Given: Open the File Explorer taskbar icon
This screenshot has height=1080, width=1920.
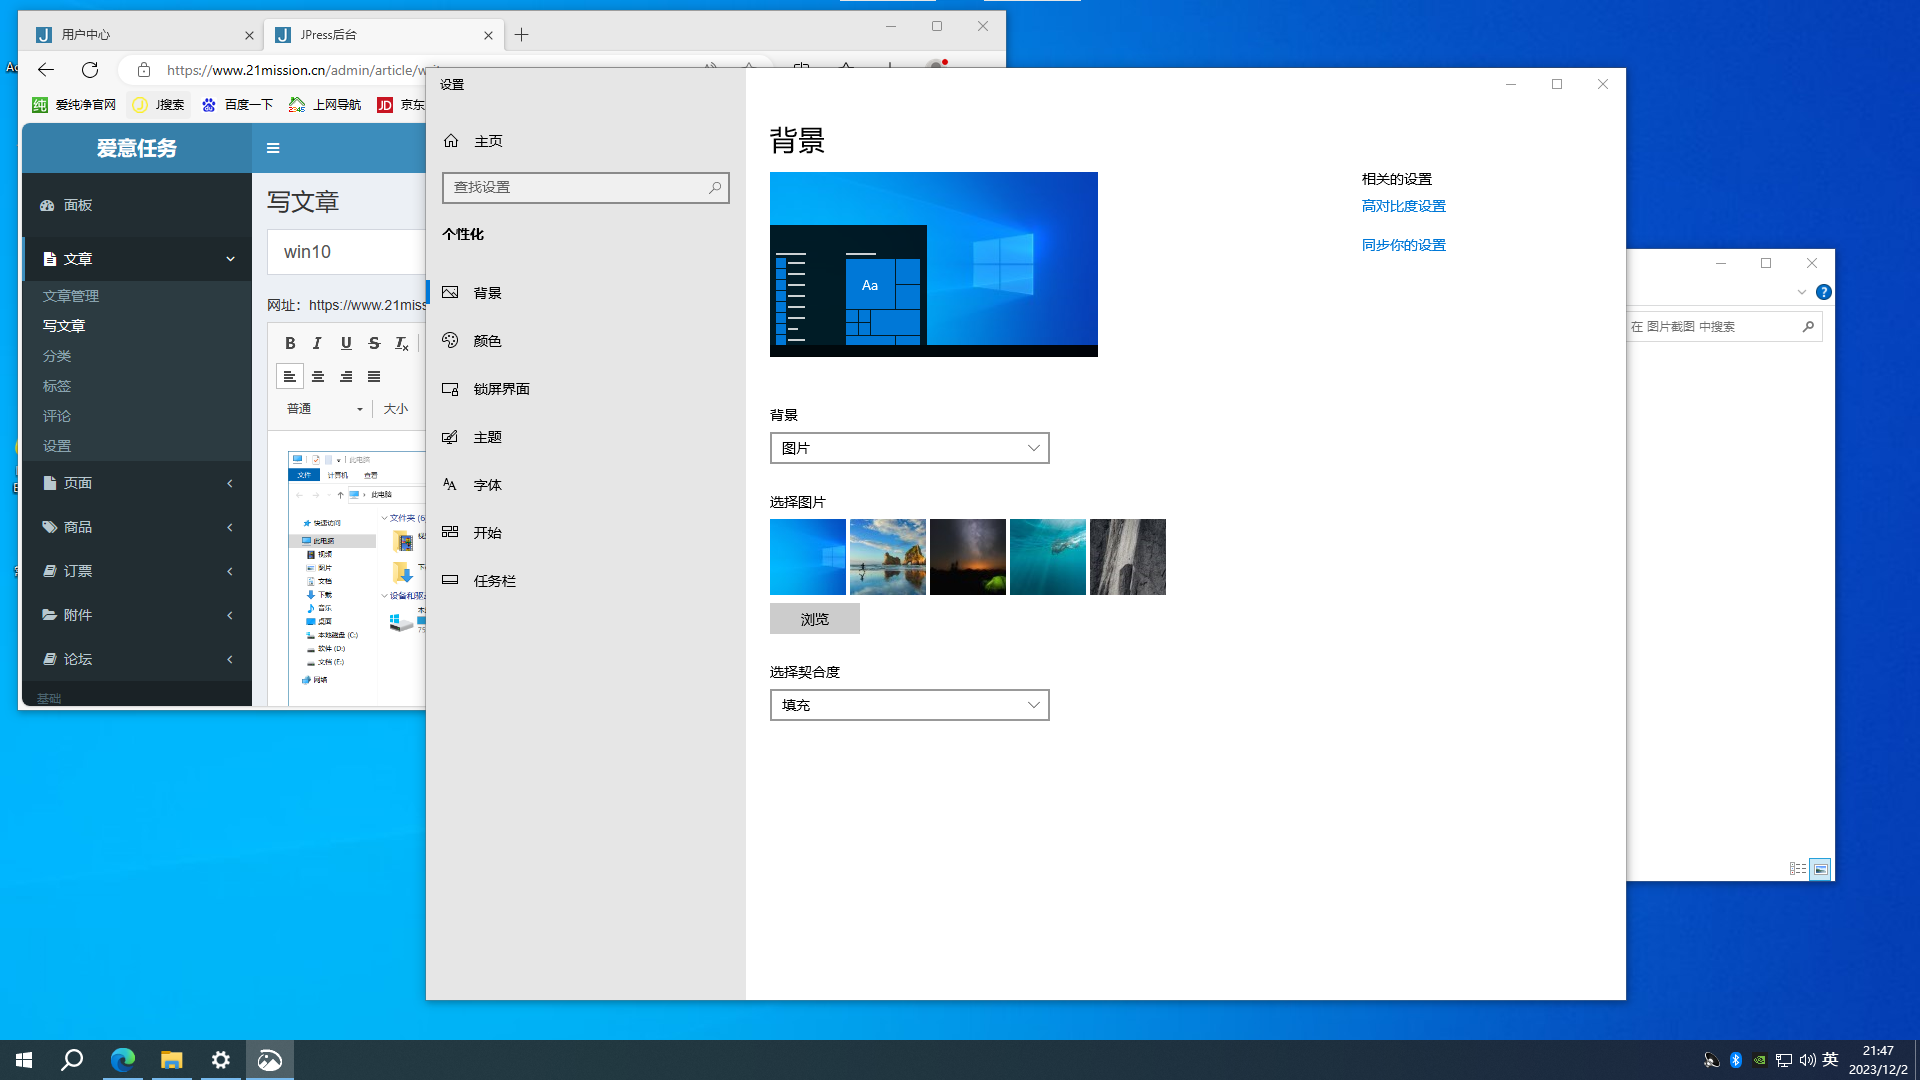Looking at the screenshot, I should tap(172, 1060).
